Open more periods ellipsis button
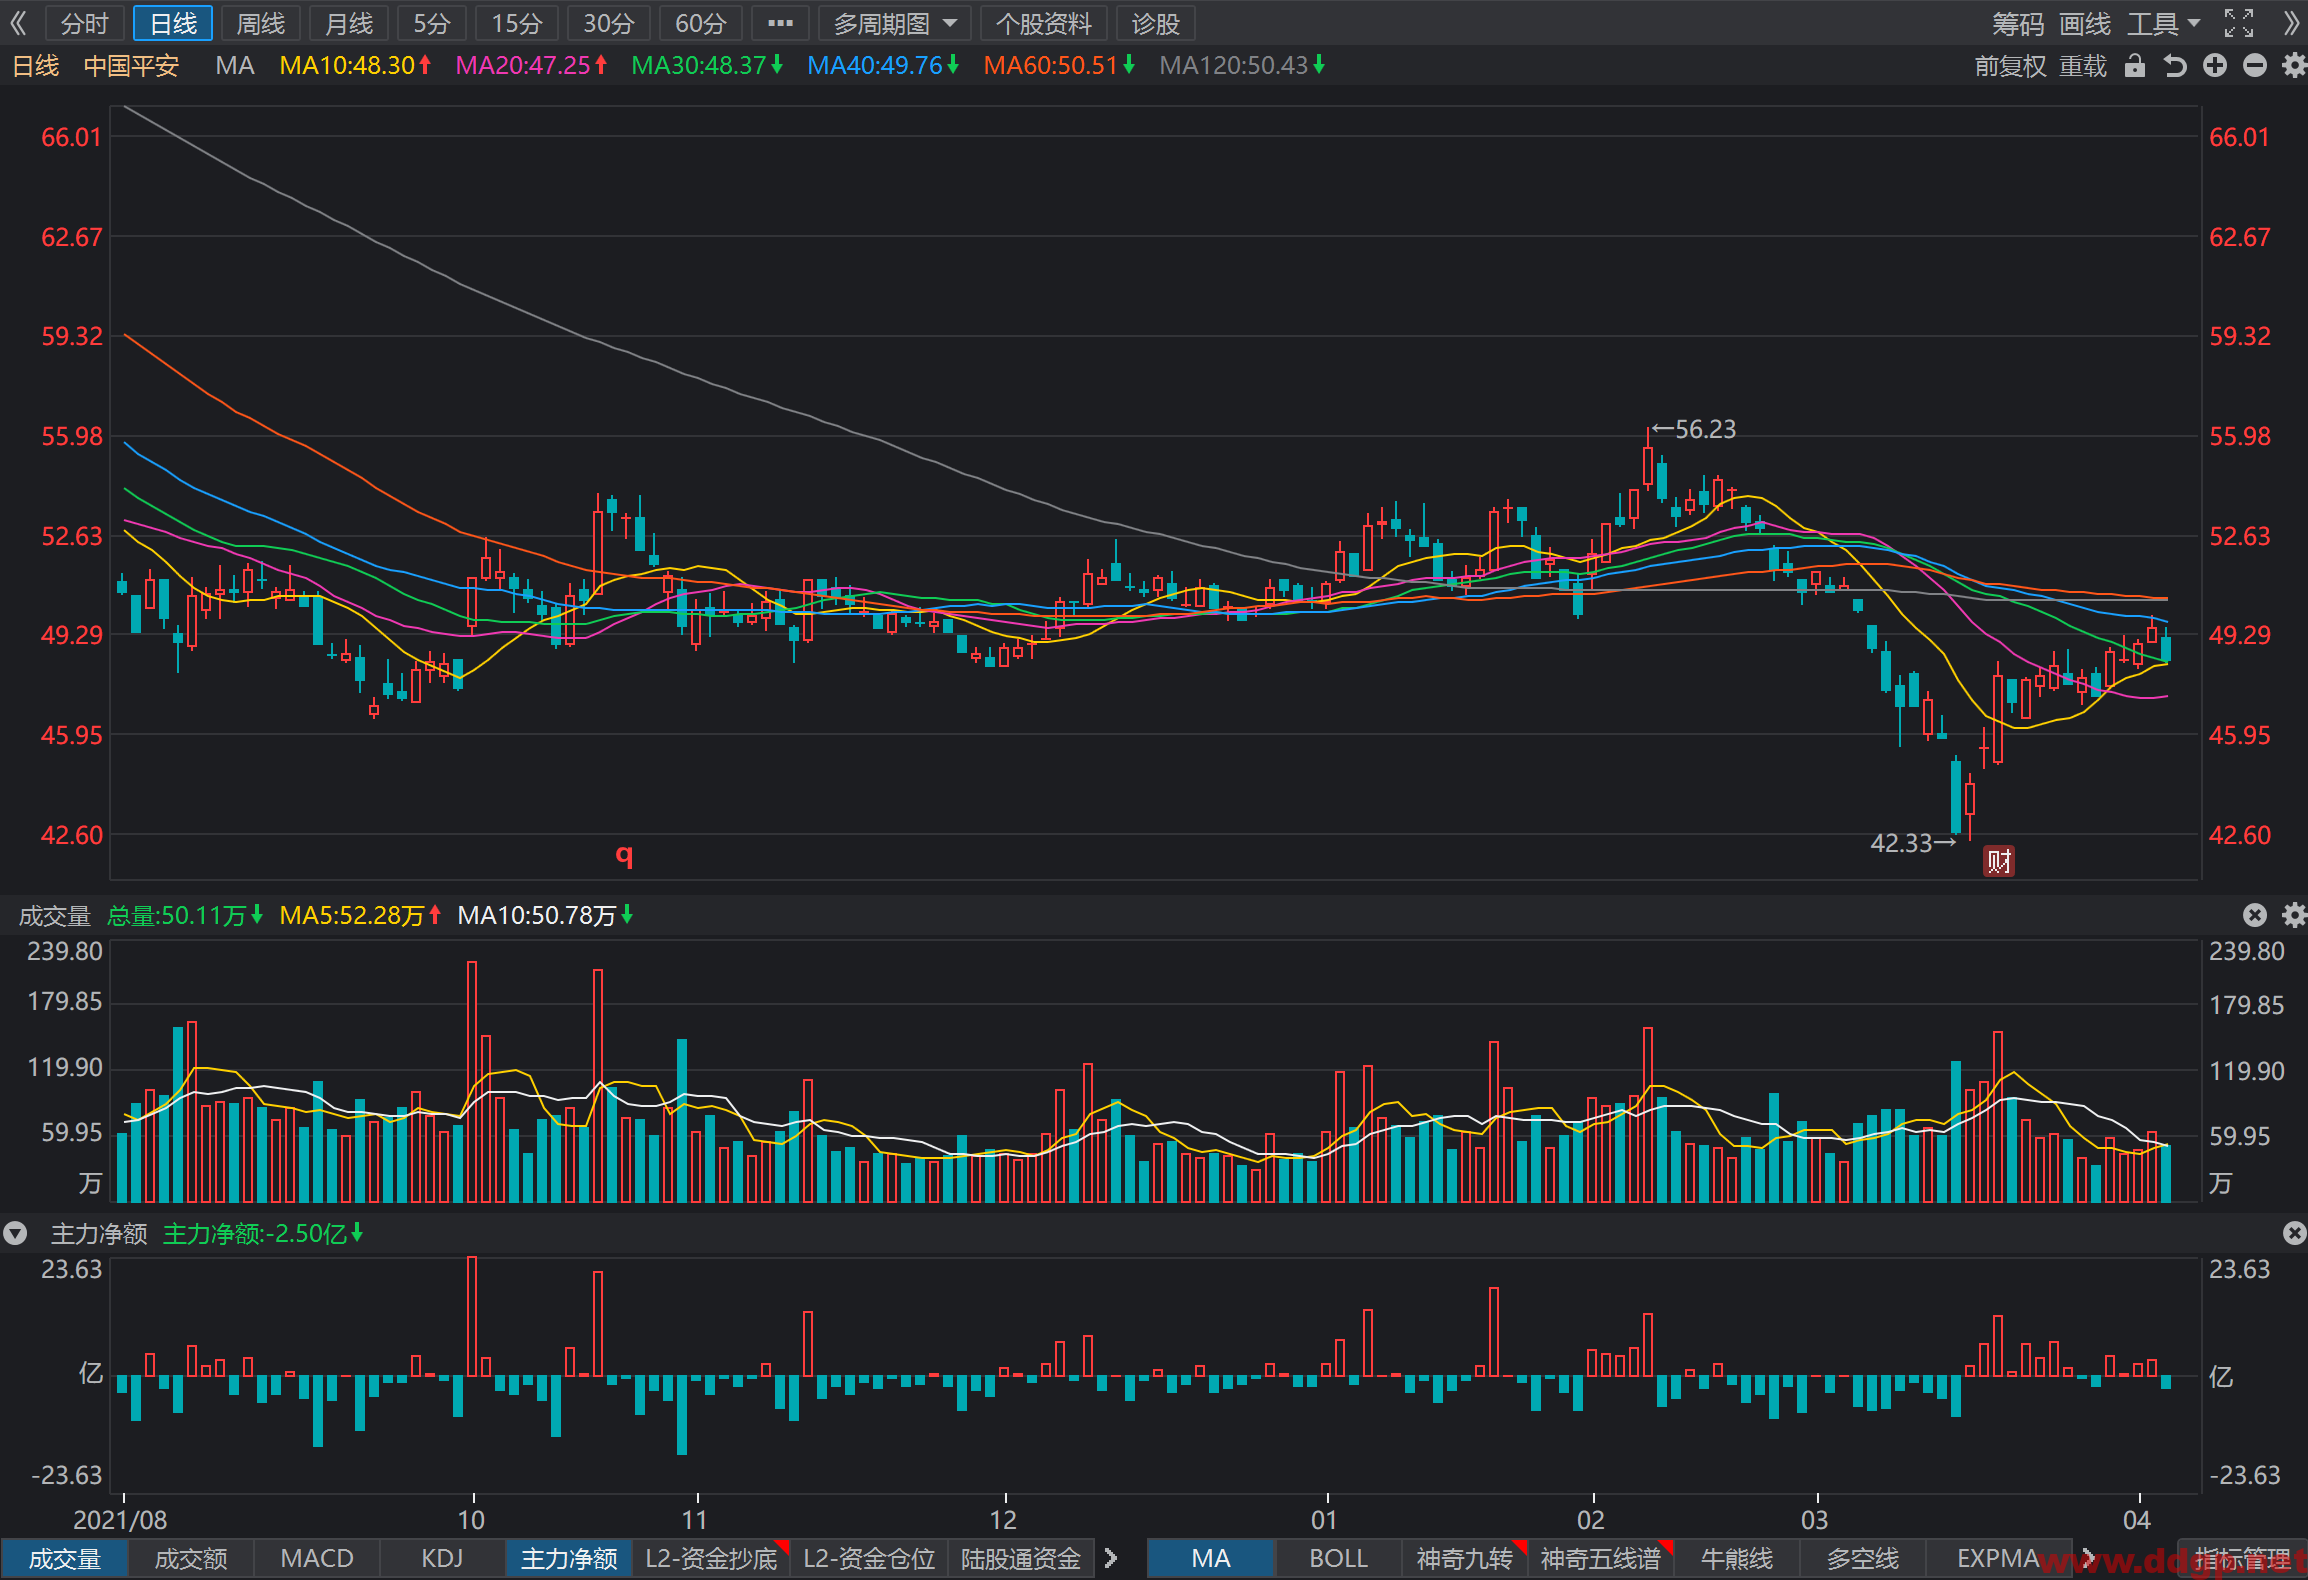 click(x=780, y=23)
